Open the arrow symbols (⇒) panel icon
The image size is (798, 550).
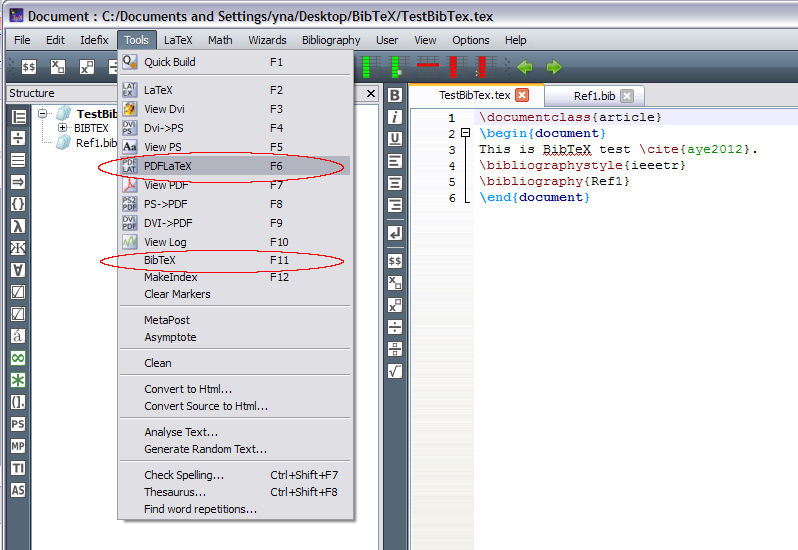click(x=18, y=182)
